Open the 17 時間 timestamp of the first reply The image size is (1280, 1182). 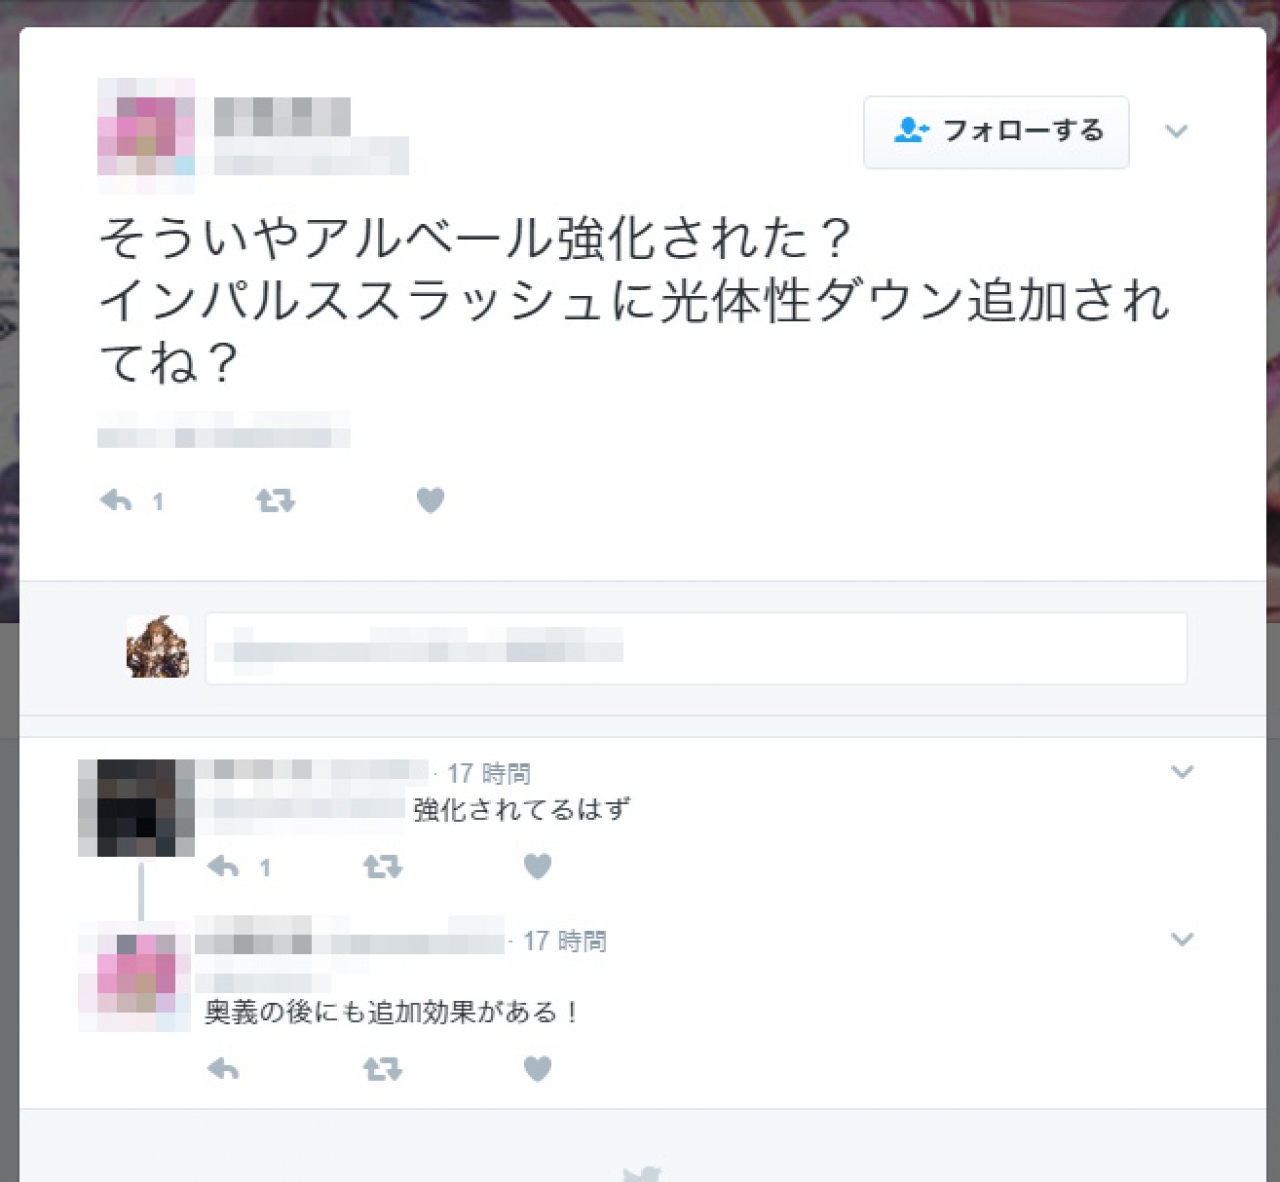(488, 773)
